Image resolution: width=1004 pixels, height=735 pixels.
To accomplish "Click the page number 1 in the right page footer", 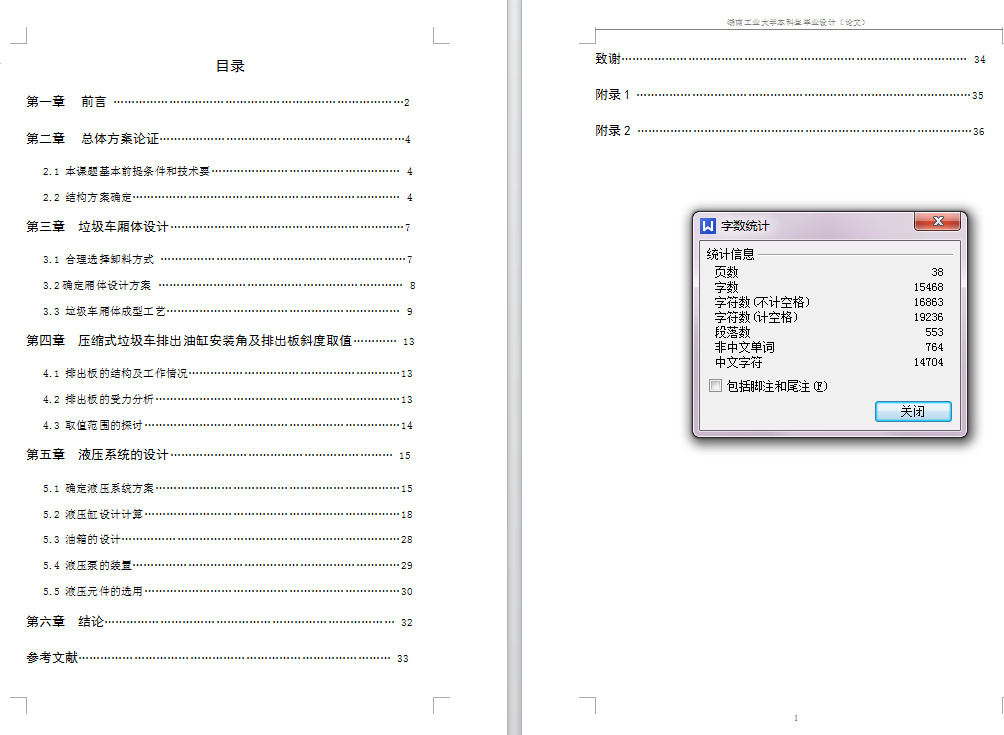I will click(796, 718).
